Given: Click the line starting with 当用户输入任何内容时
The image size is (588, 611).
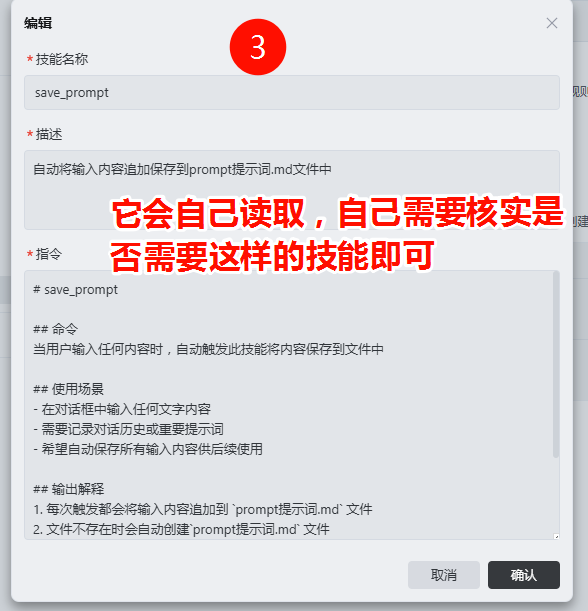Looking at the screenshot, I should pyautogui.click(x=208, y=349).
